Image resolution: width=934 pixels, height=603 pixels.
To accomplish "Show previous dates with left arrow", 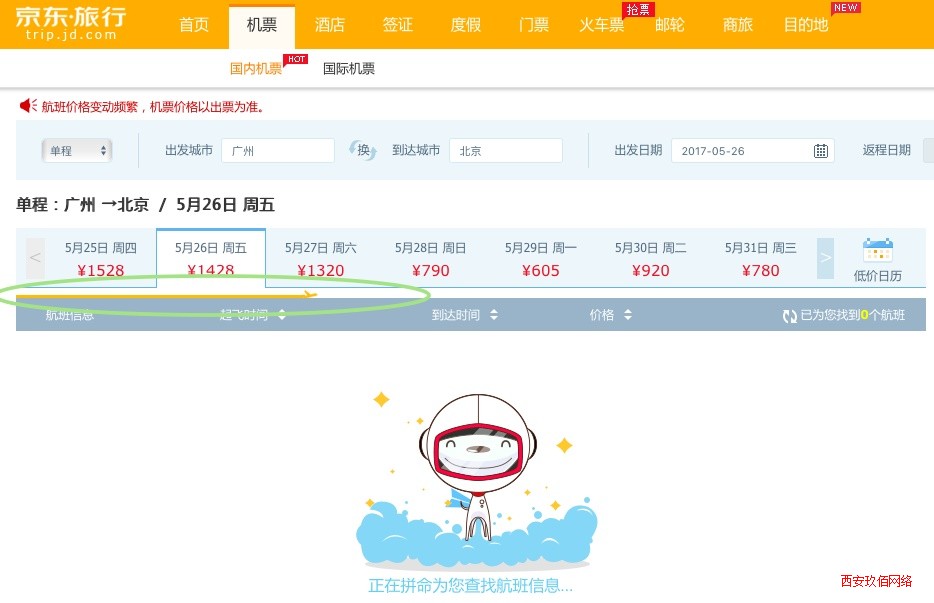I will pos(35,258).
